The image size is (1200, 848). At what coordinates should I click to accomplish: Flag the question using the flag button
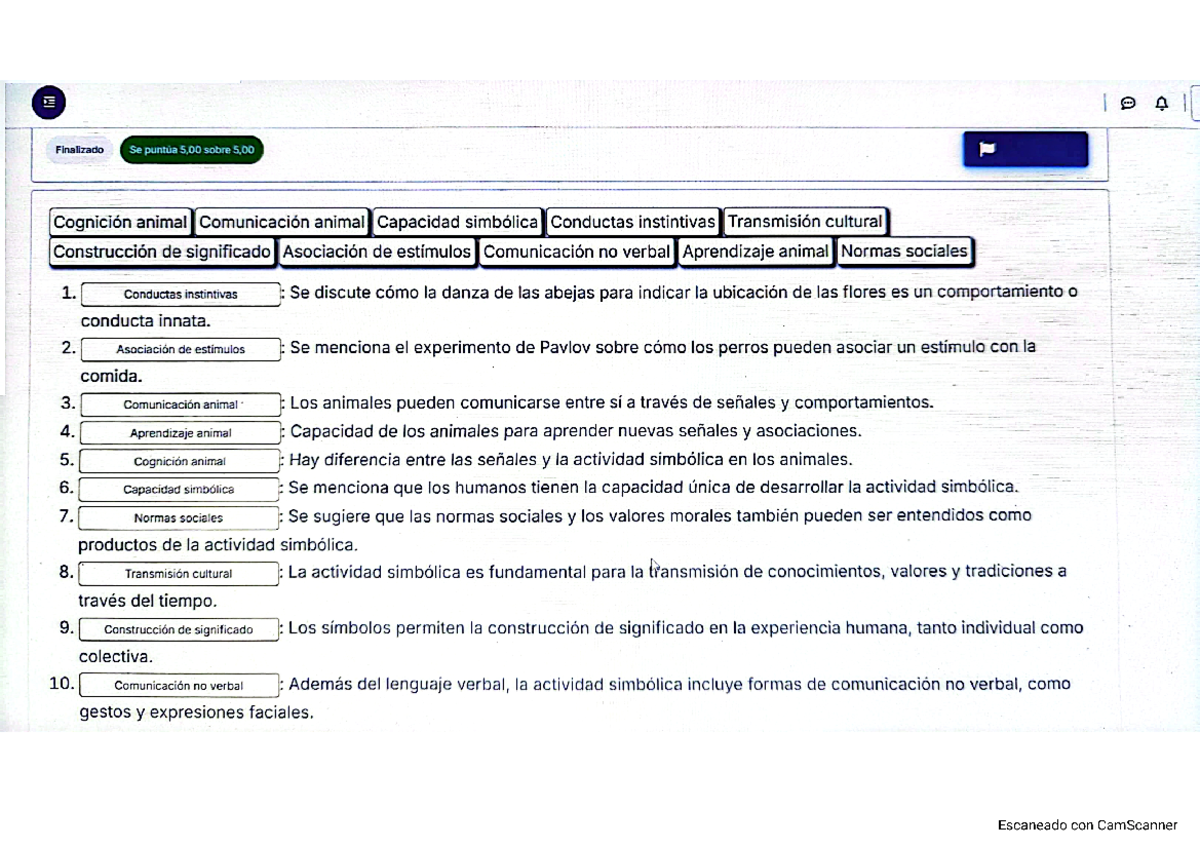click(x=1024, y=148)
